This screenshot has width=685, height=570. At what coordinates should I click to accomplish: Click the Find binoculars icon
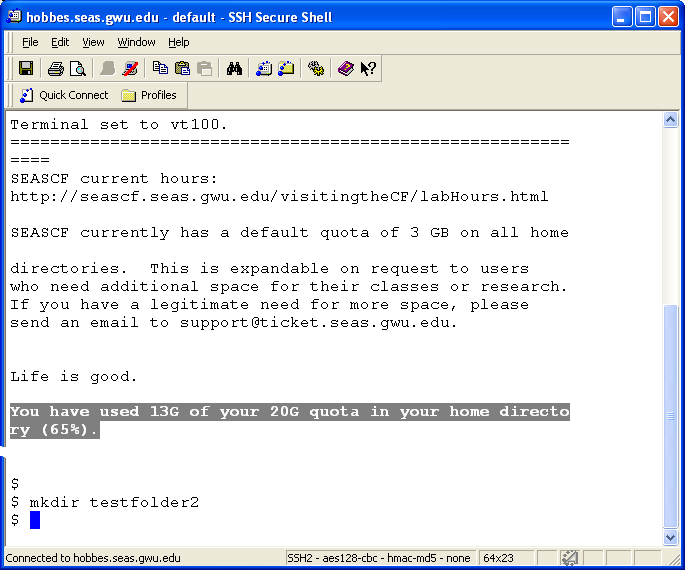(235, 69)
